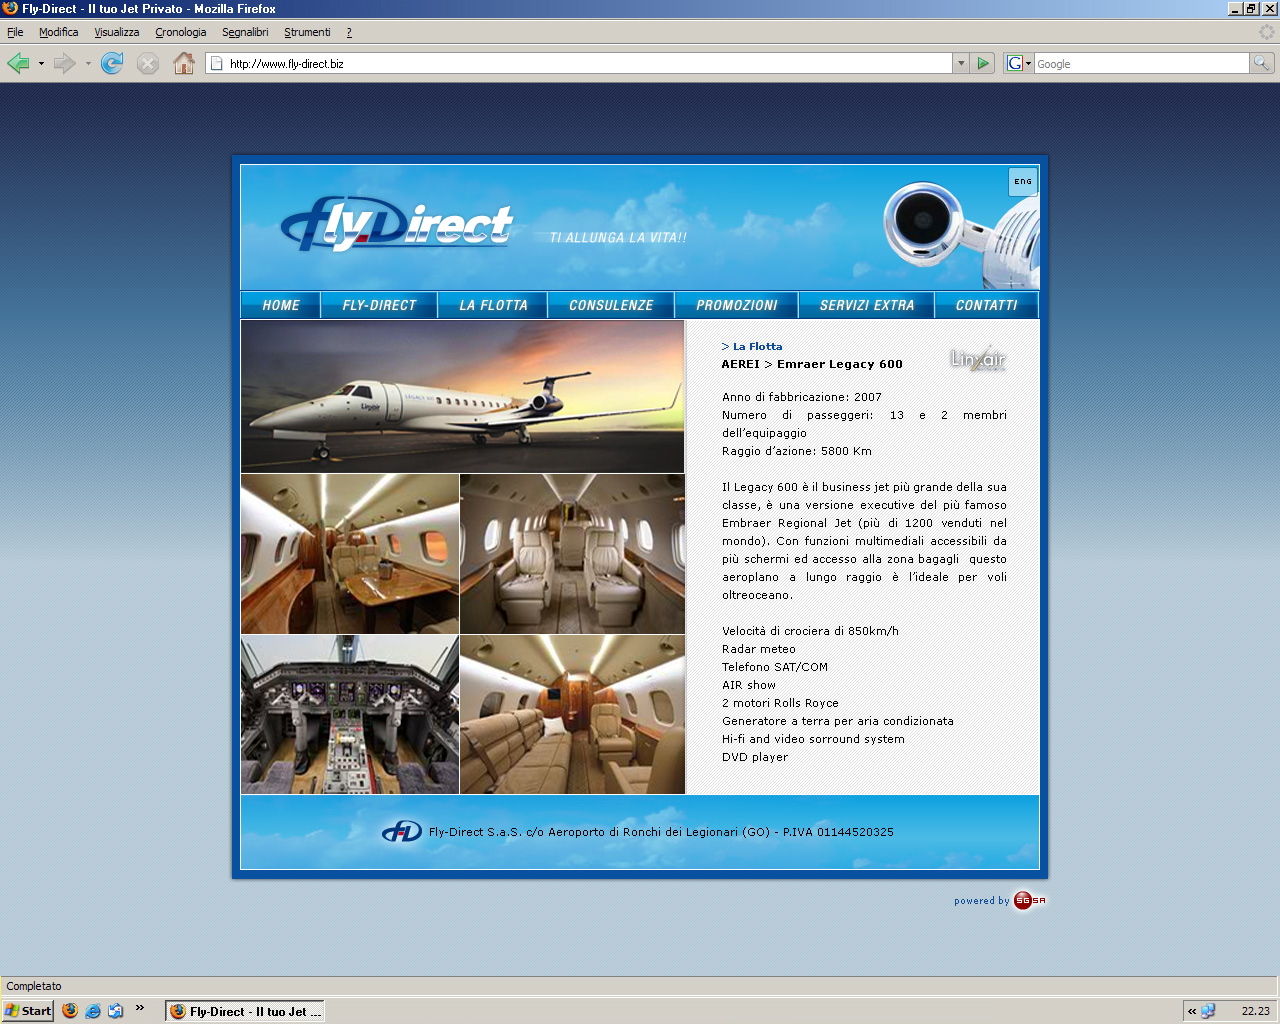This screenshot has height=1024, width=1280.
Task: Click the SERVIZI EXTRA navigation link
Action: 867,306
